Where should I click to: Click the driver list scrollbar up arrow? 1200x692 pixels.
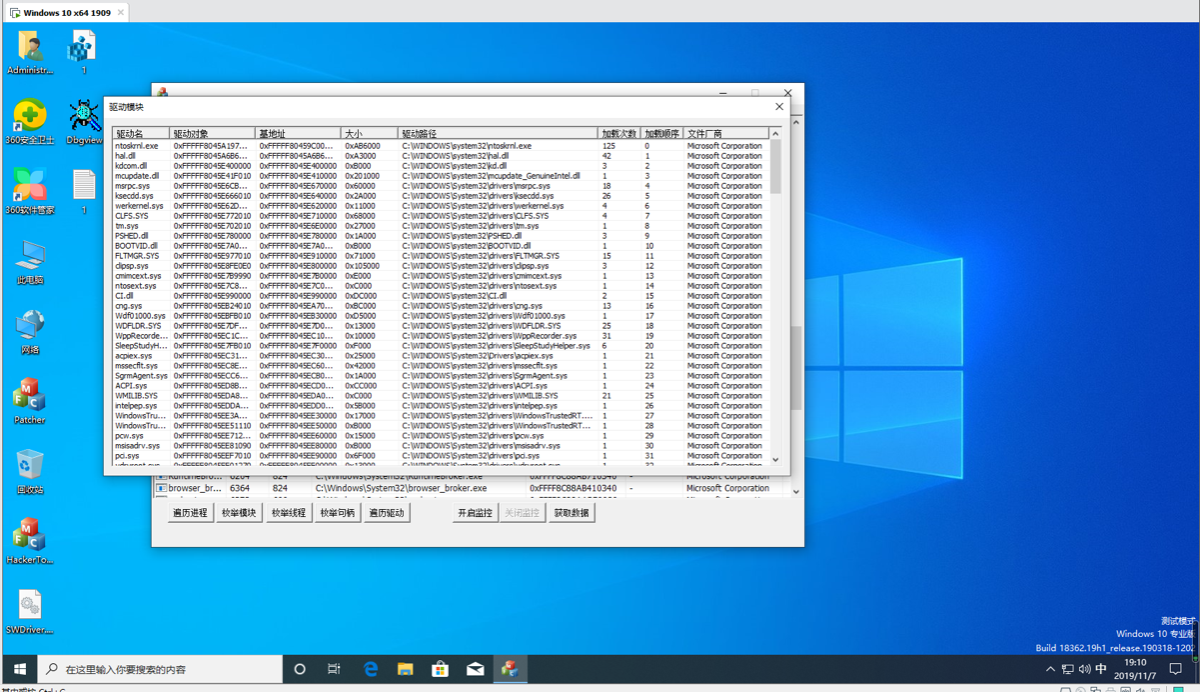pyautogui.click(x=775, y=133)
